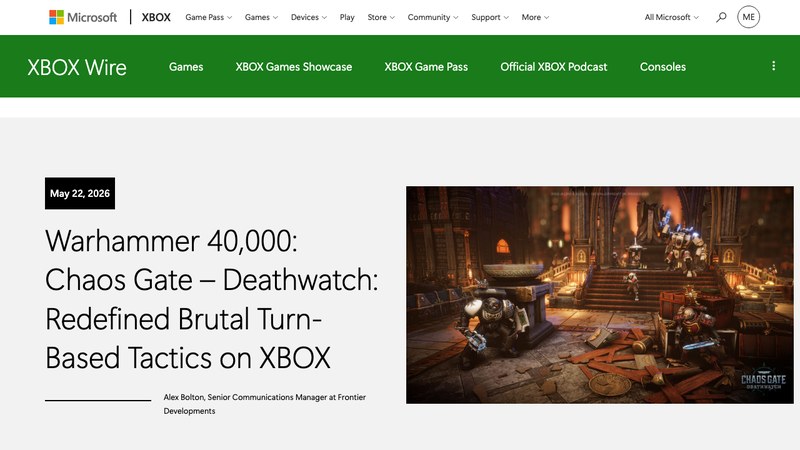Select XBOX Game Pass in the green bar

(x=426, y=67)
